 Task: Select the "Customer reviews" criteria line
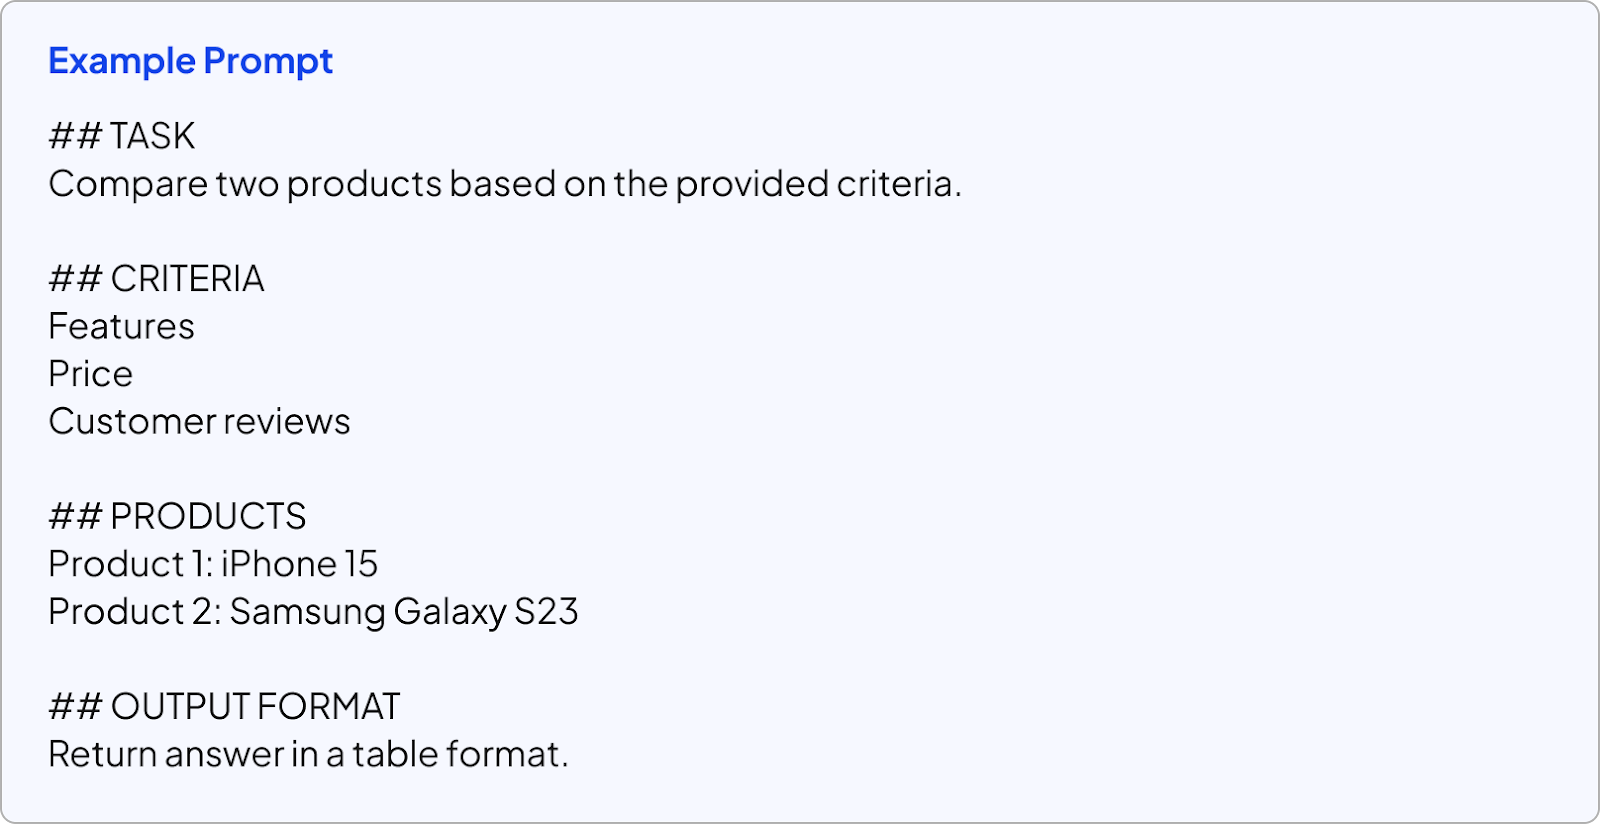point(199,422)
